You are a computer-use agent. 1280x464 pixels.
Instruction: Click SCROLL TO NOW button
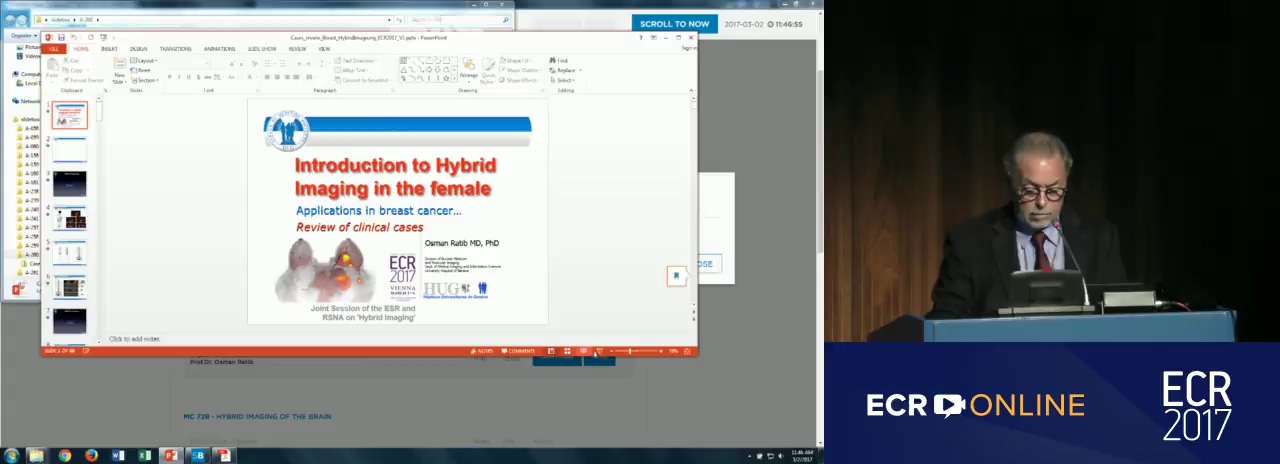tap(674, 24)
